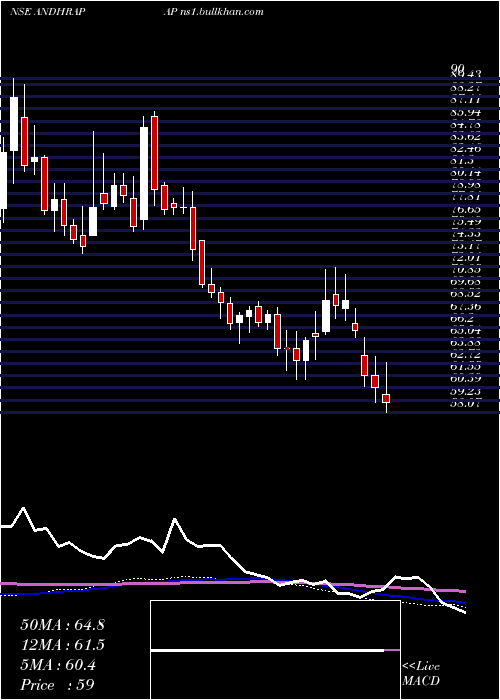Click the '<<Live MACD' label
The height and width of the screenshot is (700, 500).
coord(421,674)
